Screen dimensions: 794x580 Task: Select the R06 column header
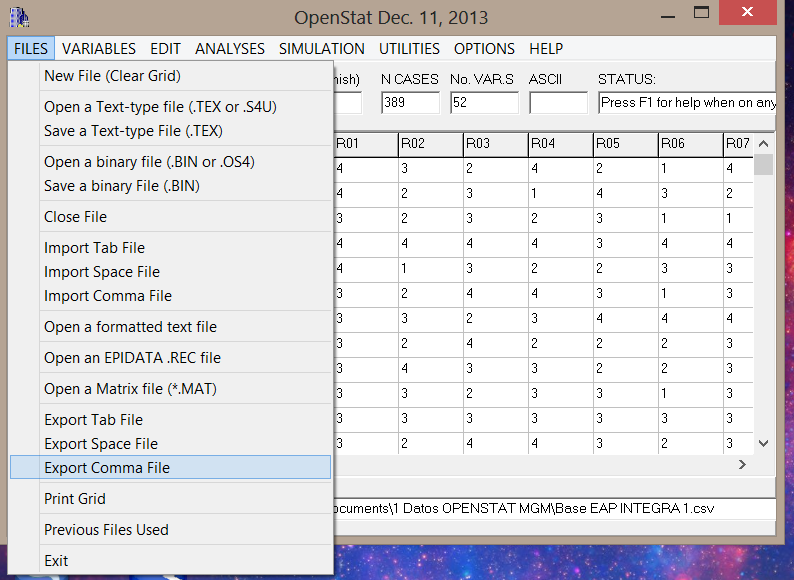[x=691, y=144]
